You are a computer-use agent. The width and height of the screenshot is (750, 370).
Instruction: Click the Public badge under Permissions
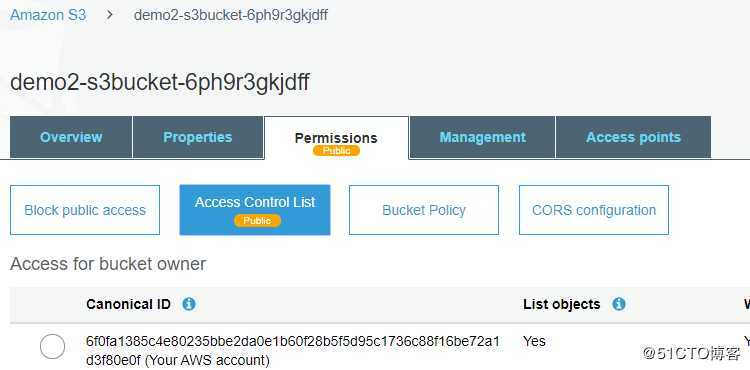tap(336, 151)
